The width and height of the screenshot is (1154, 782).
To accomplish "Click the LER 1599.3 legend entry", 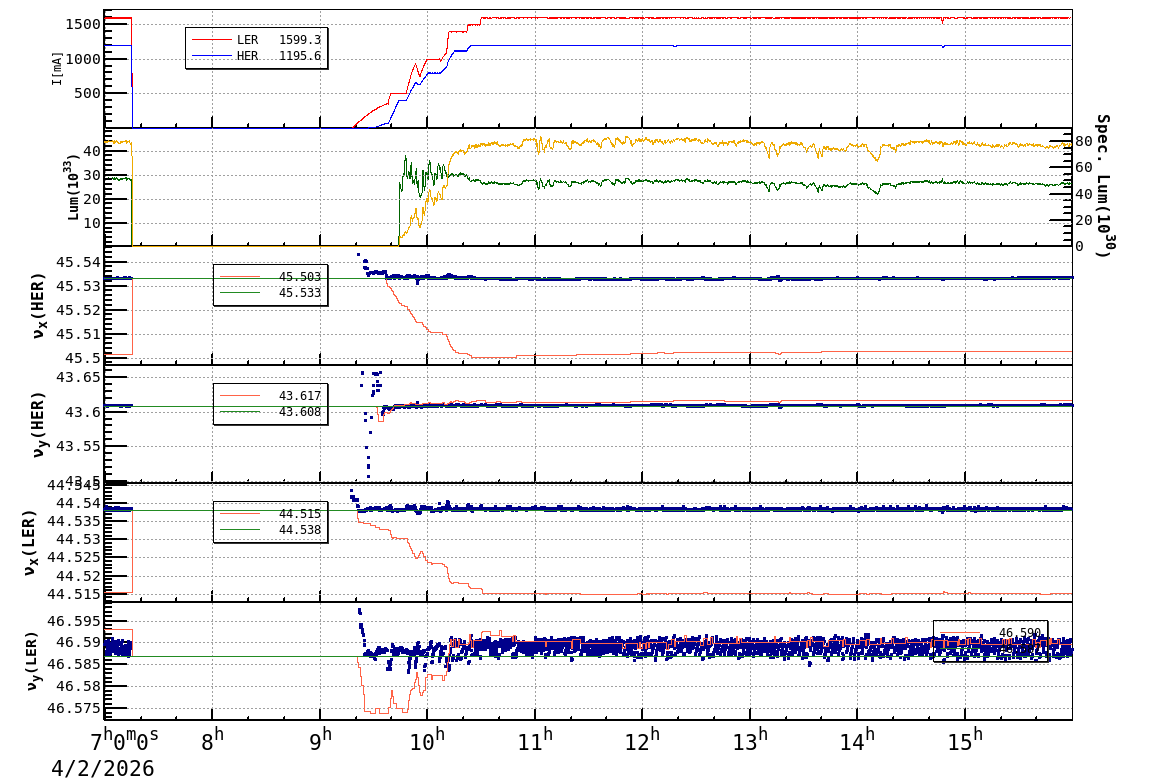I will [x=256, y=40].
